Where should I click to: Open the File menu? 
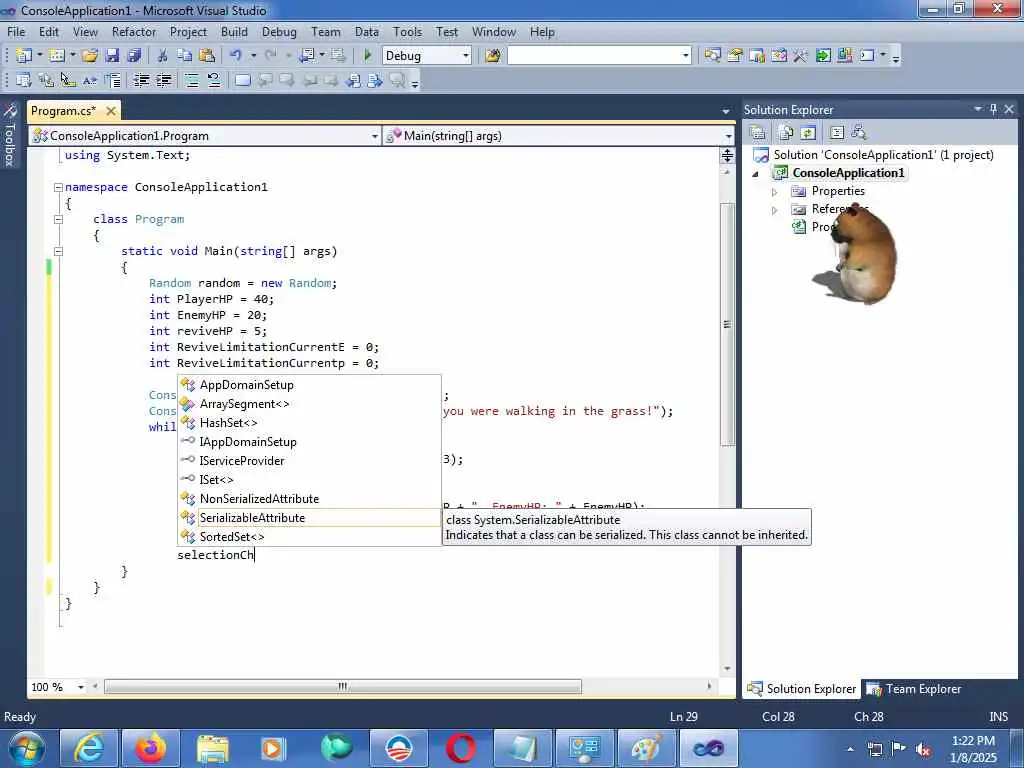coord(16,31)
